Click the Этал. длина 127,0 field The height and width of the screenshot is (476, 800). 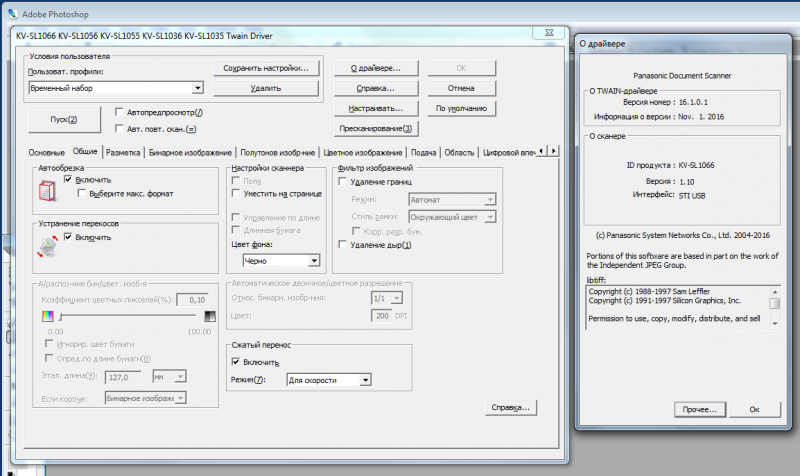point(122,378)
